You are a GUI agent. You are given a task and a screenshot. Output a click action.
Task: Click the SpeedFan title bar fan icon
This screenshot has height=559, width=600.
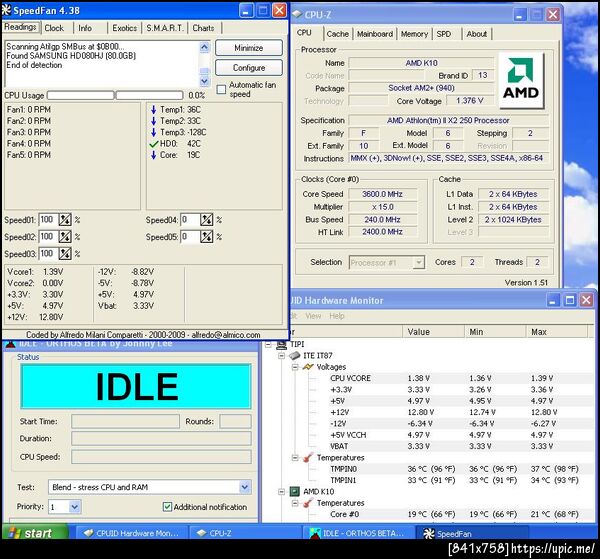pos(7,10)
